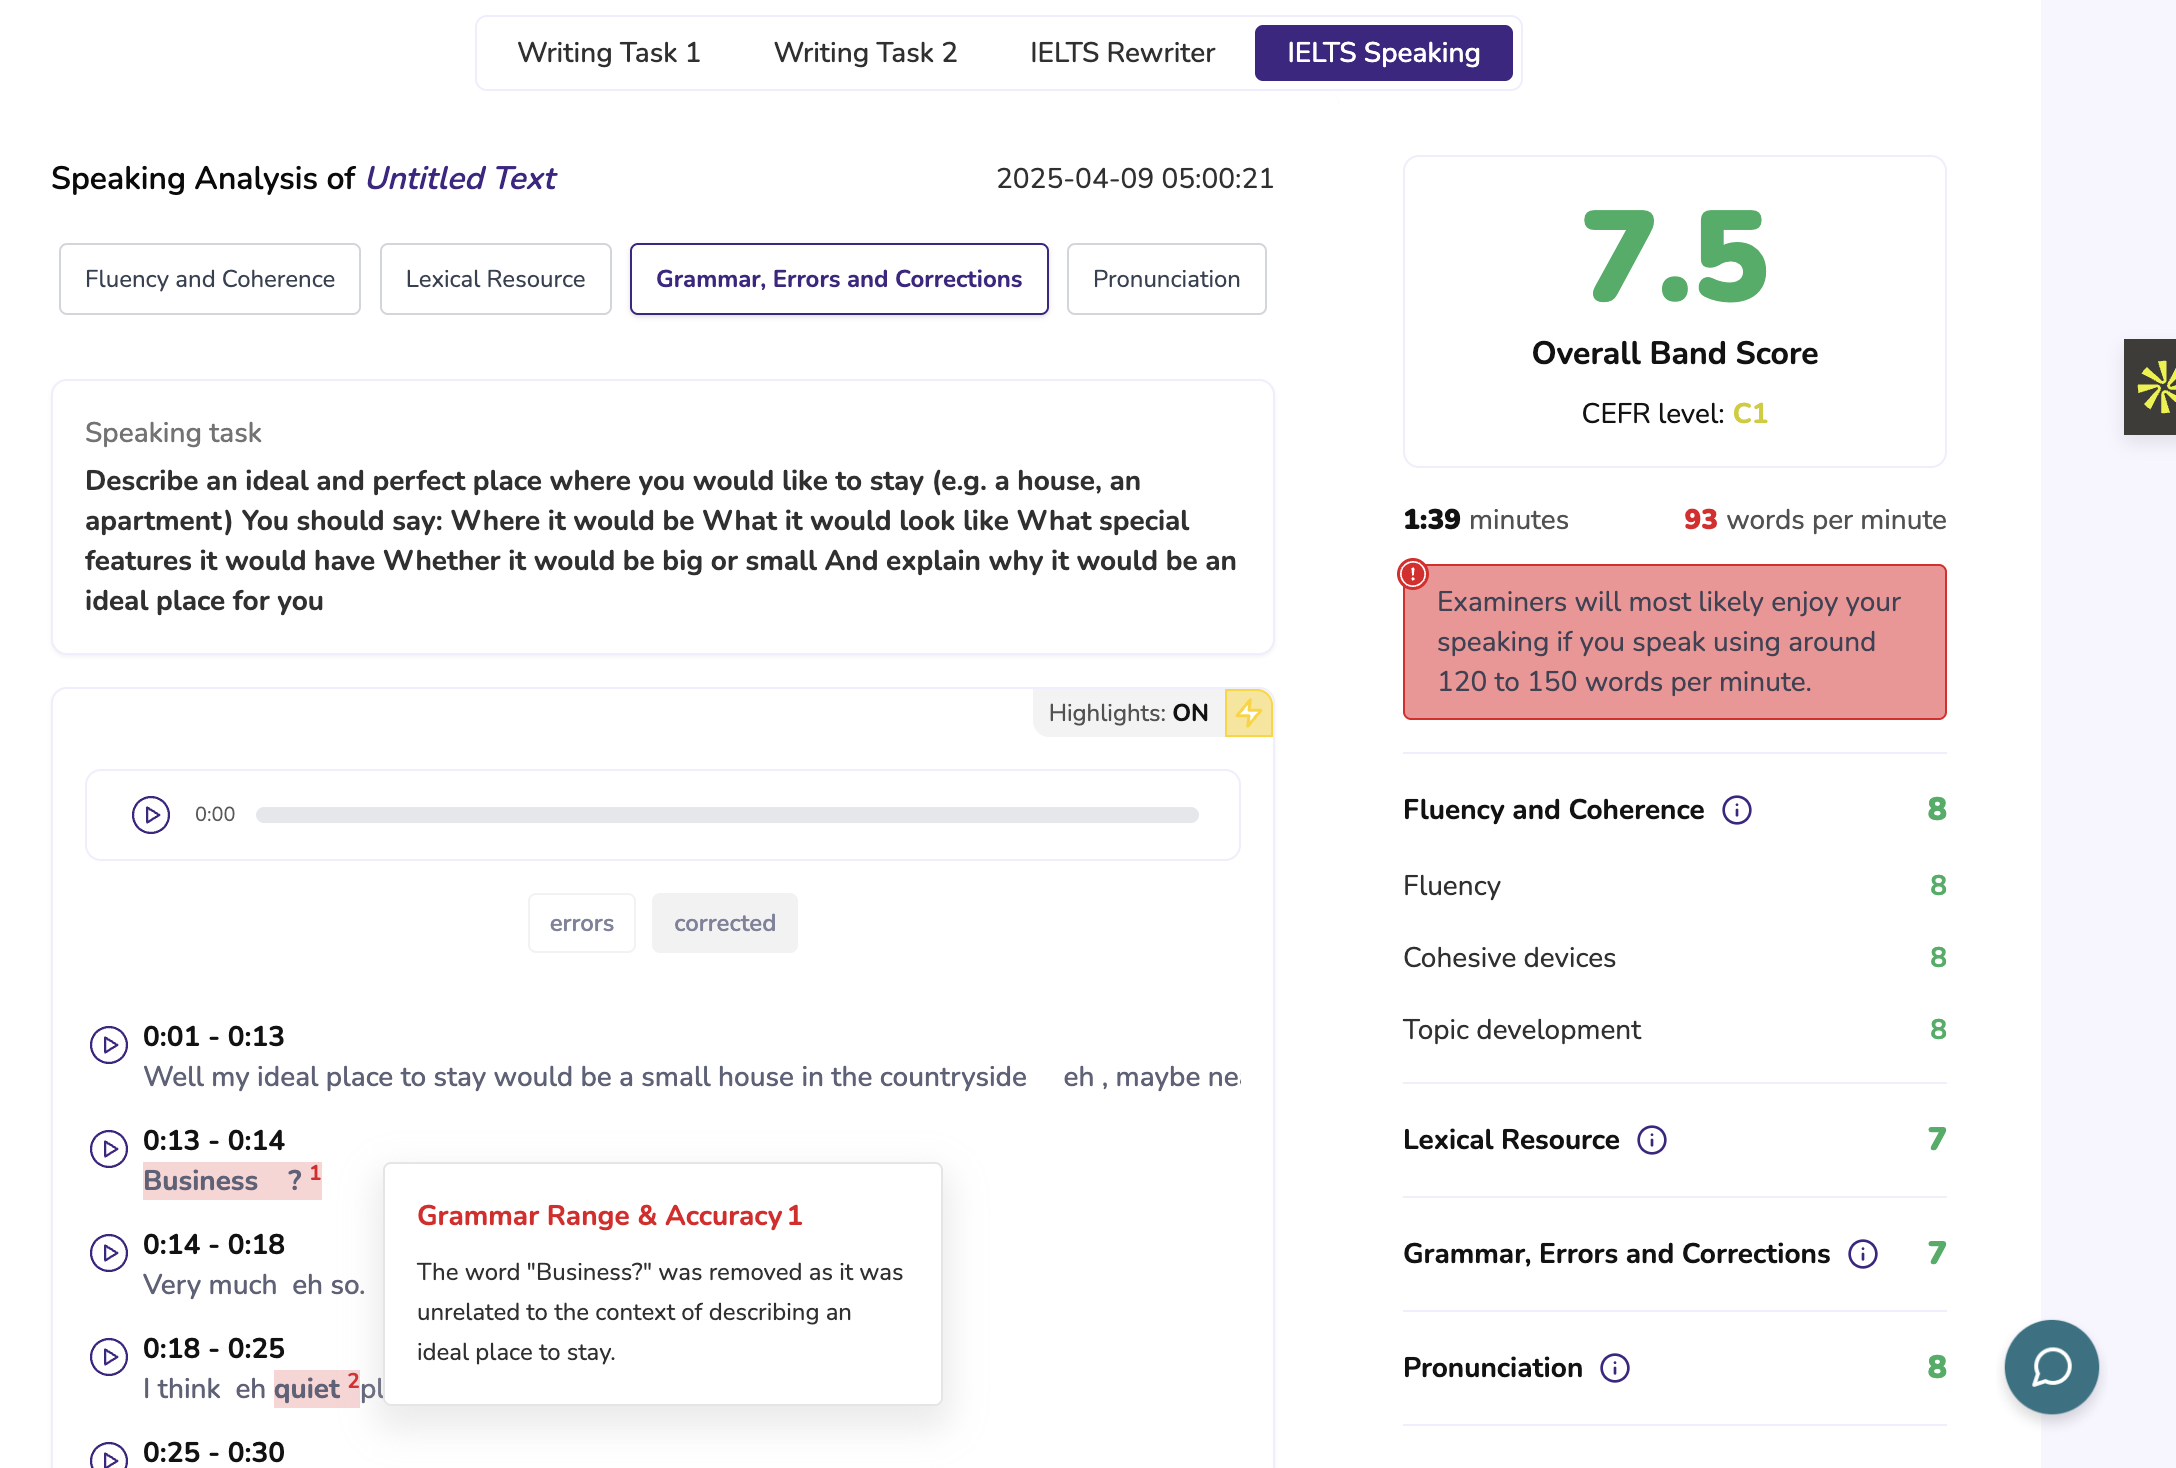
Task: Show the errors transcript view
Action: coord(581,923)
